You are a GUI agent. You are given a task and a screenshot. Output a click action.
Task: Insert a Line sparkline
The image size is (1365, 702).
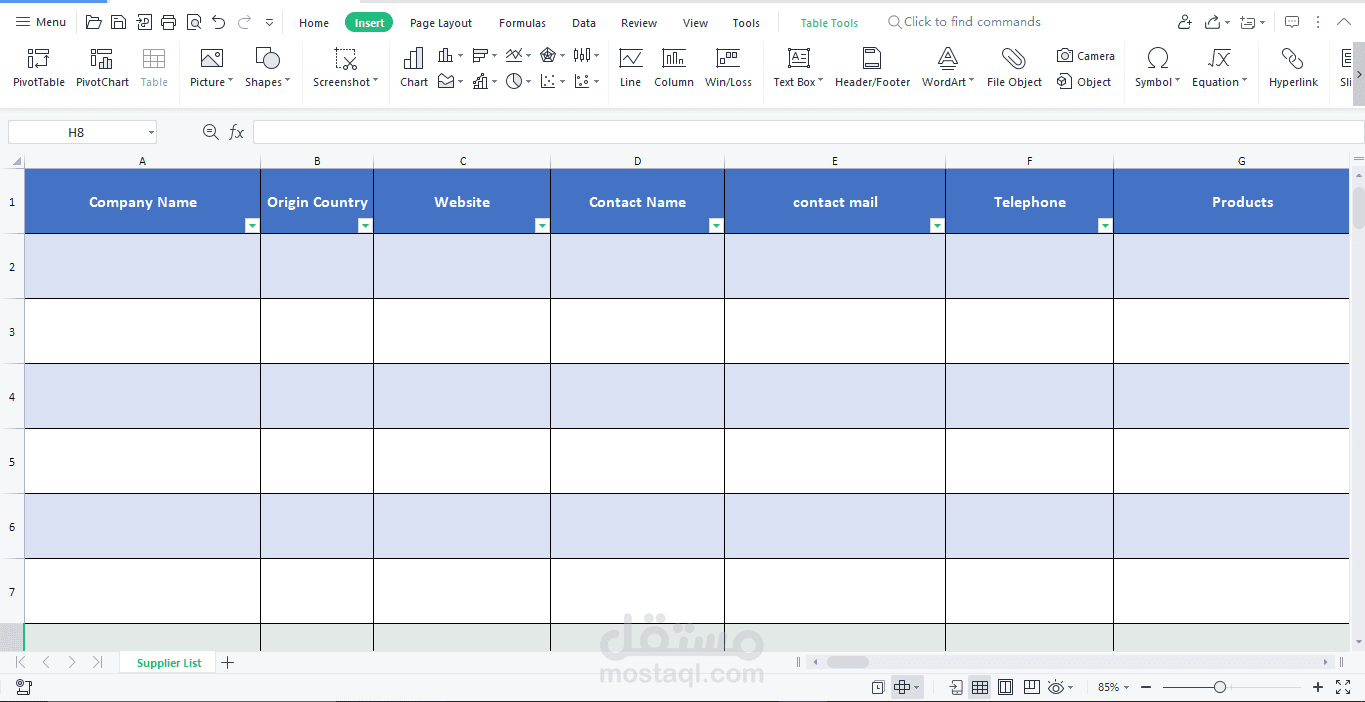pos(630,68)
